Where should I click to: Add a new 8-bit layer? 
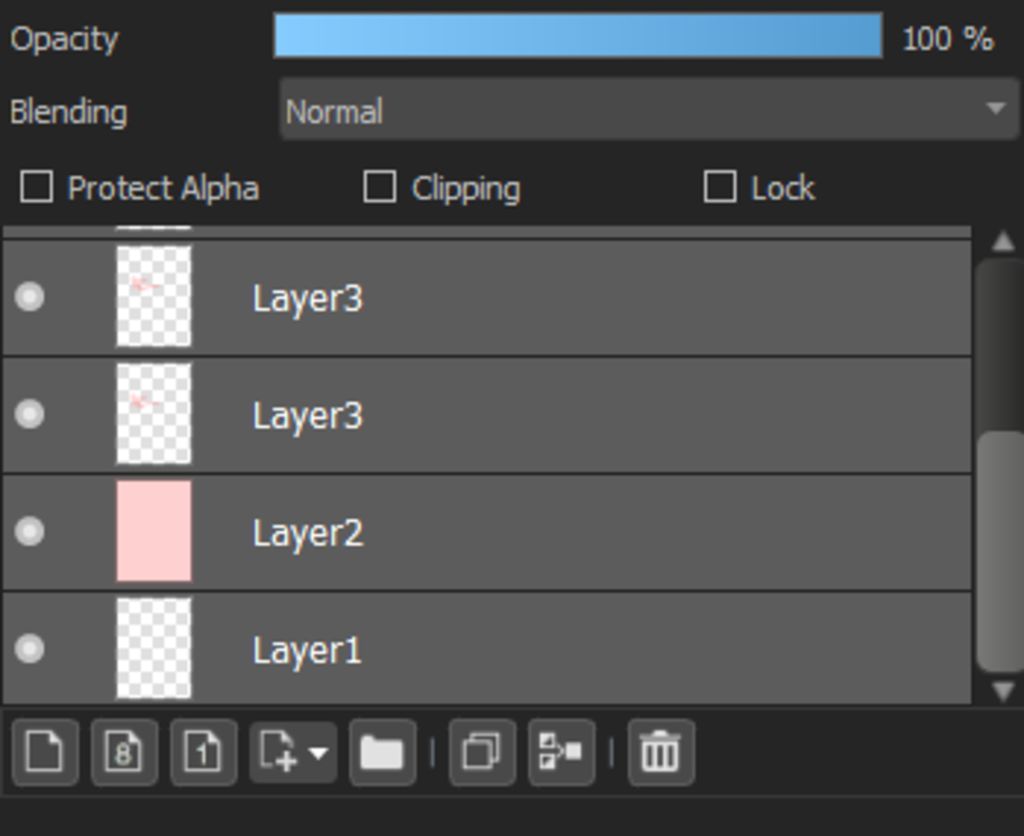124,752
